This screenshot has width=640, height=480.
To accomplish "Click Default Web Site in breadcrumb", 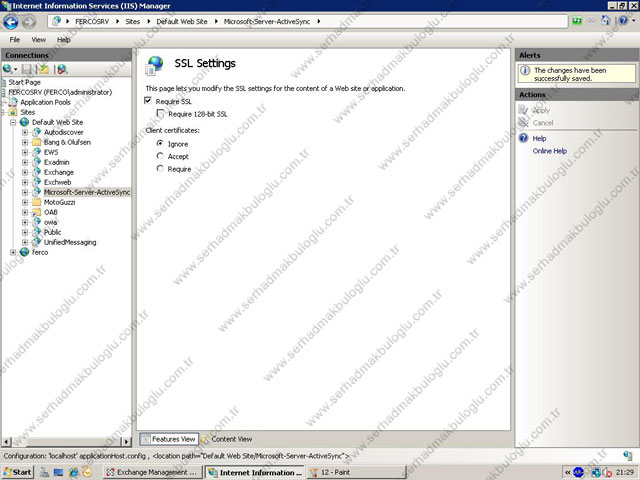I will click(x=182, y=22).
